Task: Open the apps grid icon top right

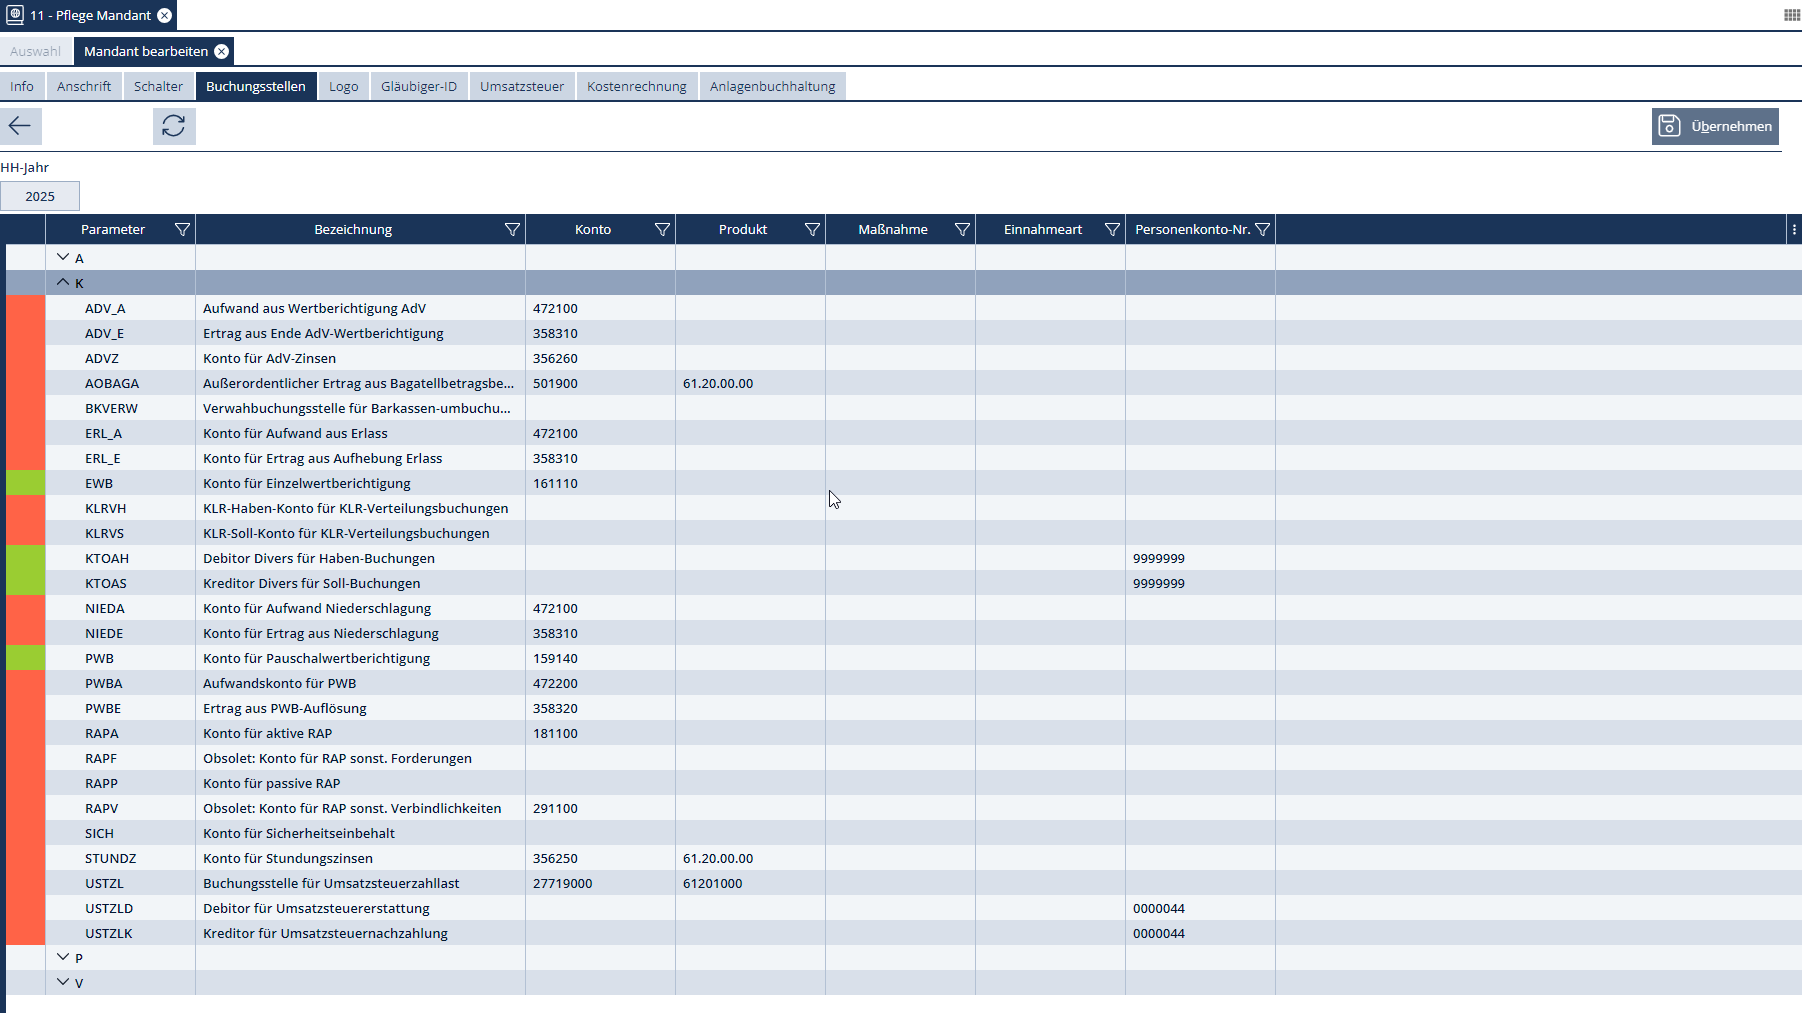Action: click(x=1792, y=15)
